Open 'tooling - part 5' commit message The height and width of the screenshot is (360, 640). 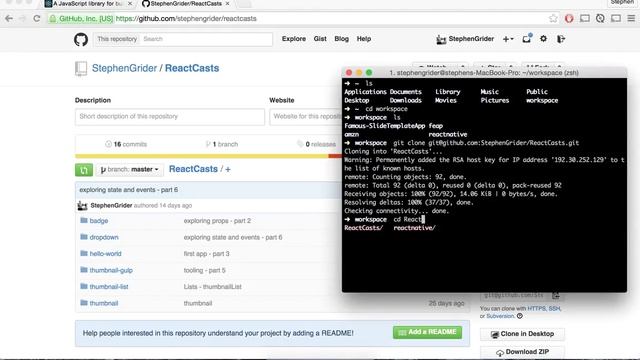click(x=204, y=270)
